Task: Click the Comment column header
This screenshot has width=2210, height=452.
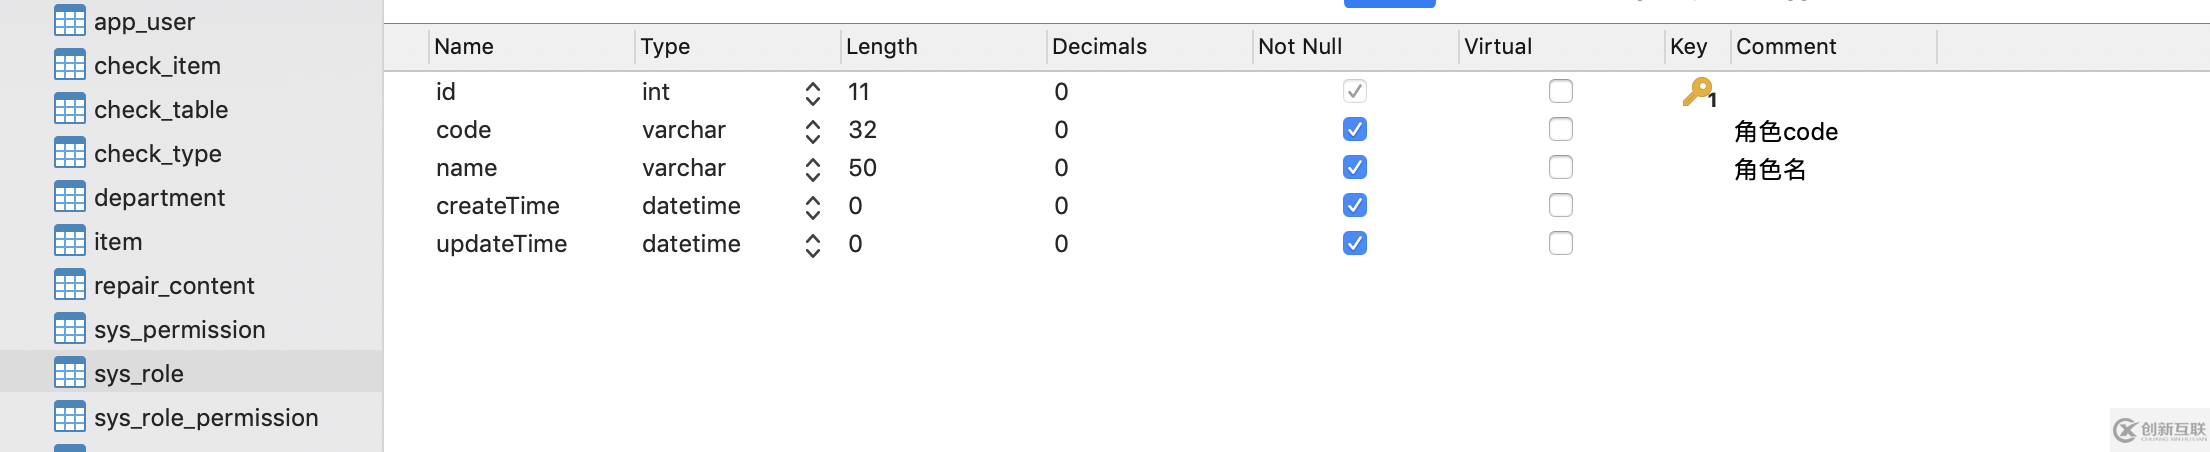Action: [x=1786, y=47]
